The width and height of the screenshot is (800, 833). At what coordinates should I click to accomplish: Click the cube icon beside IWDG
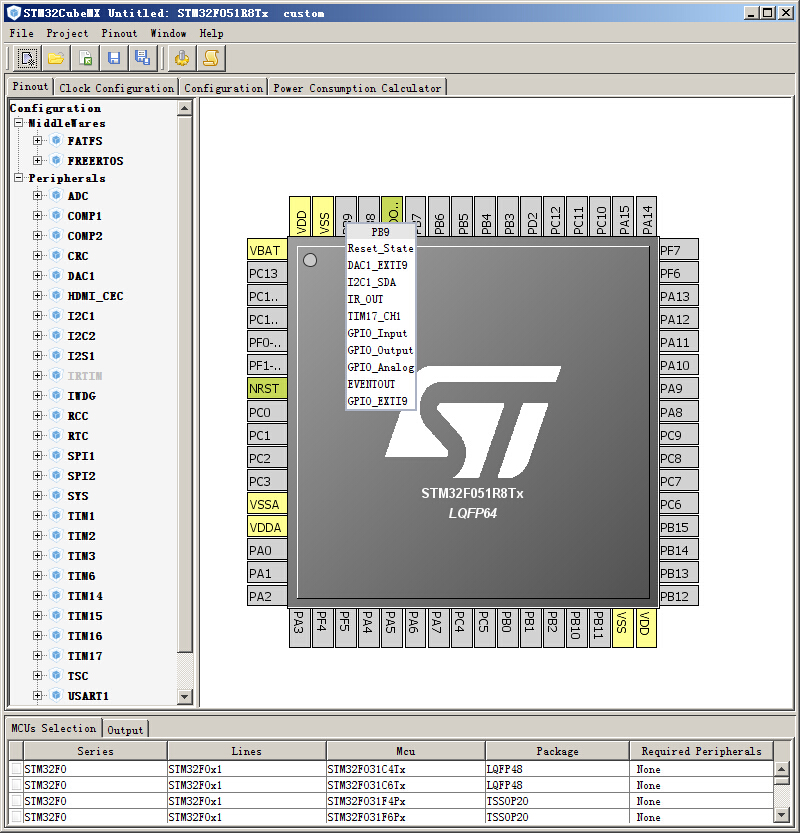click(56, 395)
